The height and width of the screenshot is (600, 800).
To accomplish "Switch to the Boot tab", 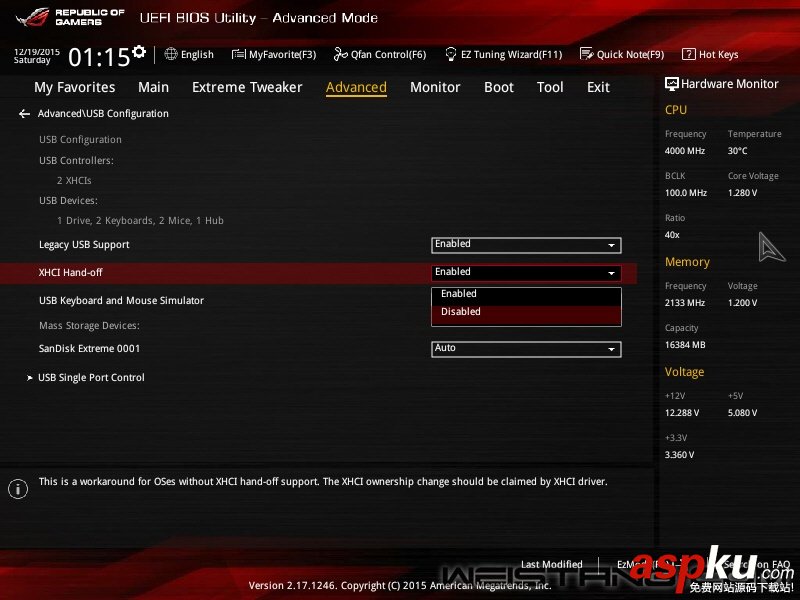I will tap(498, 87).
